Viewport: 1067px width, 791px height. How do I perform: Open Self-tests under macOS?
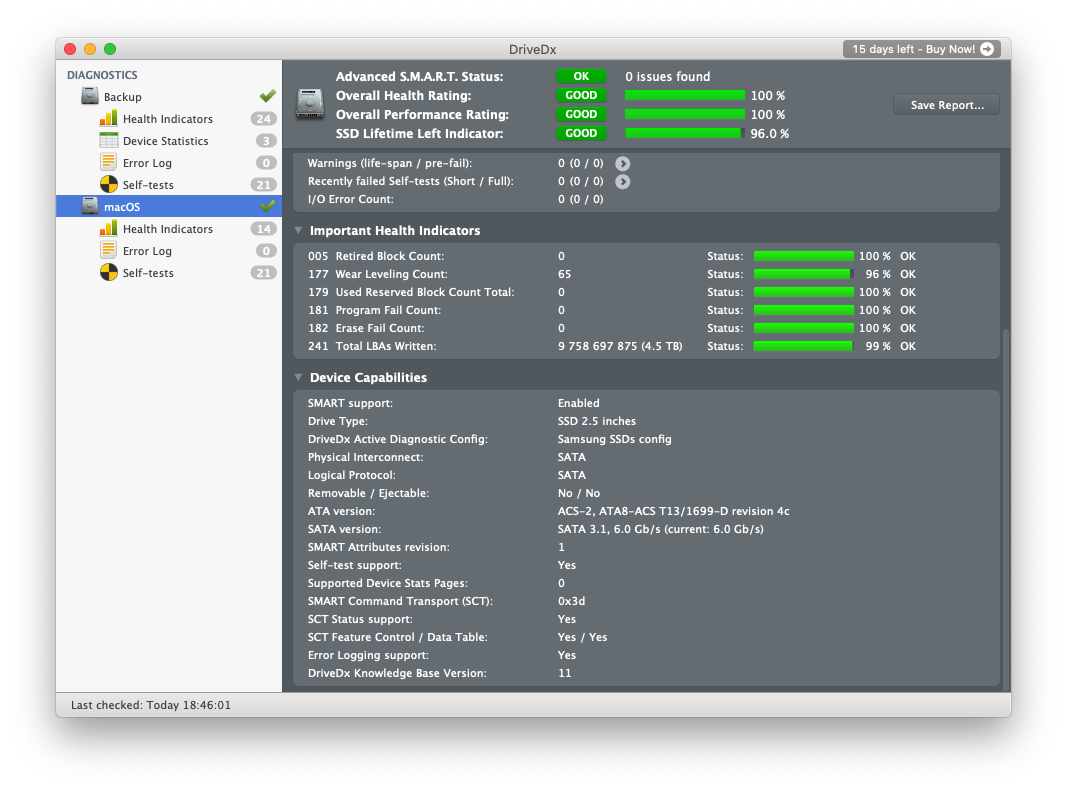click(x=169, y=272)
